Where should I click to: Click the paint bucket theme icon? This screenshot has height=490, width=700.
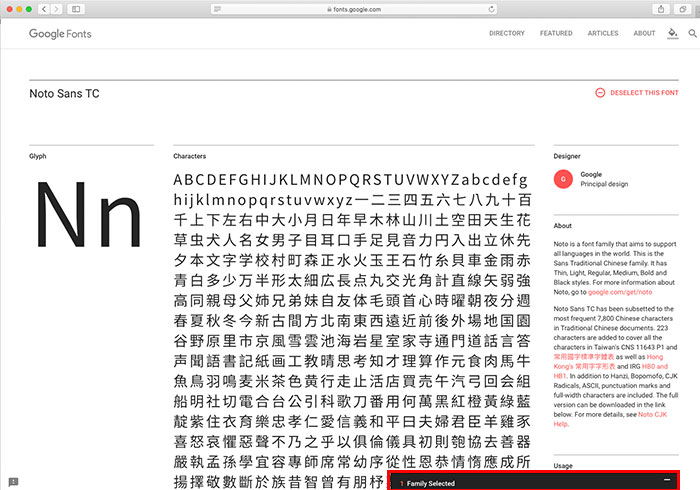click(x=673, y=33)
